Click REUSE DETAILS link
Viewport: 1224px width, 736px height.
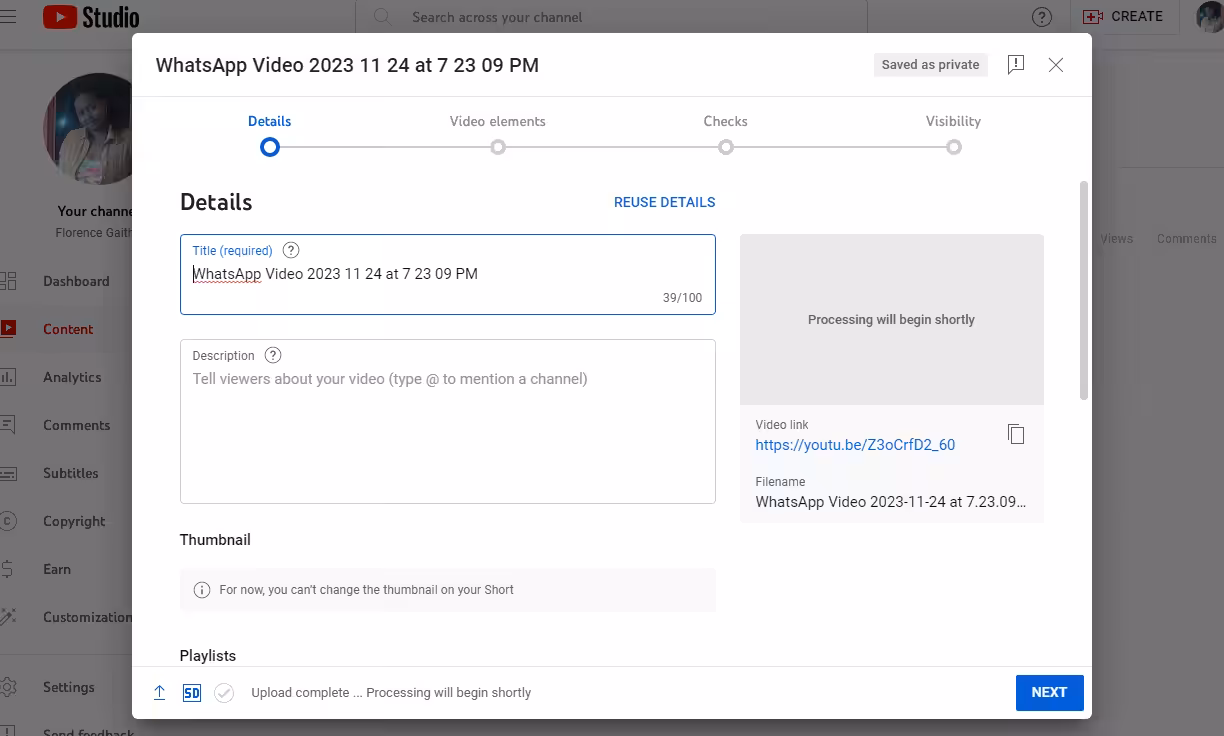(665, 202)
